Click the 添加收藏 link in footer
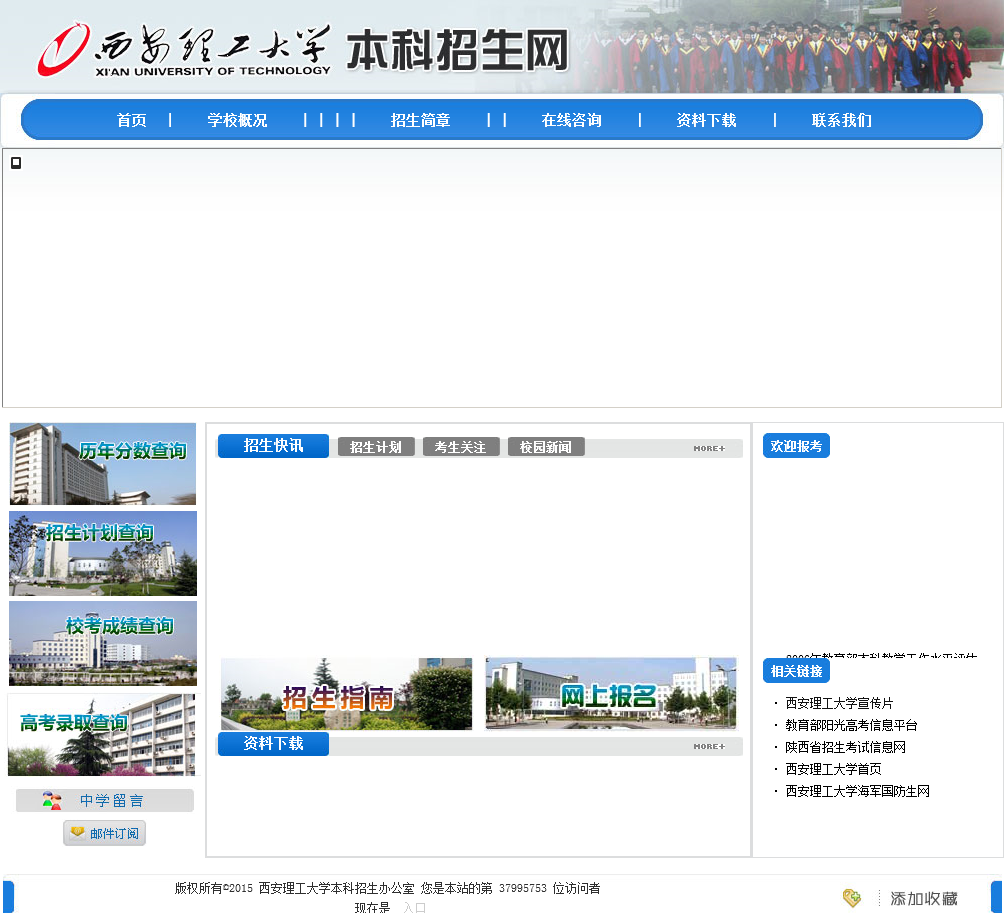 tap(924, 899)
